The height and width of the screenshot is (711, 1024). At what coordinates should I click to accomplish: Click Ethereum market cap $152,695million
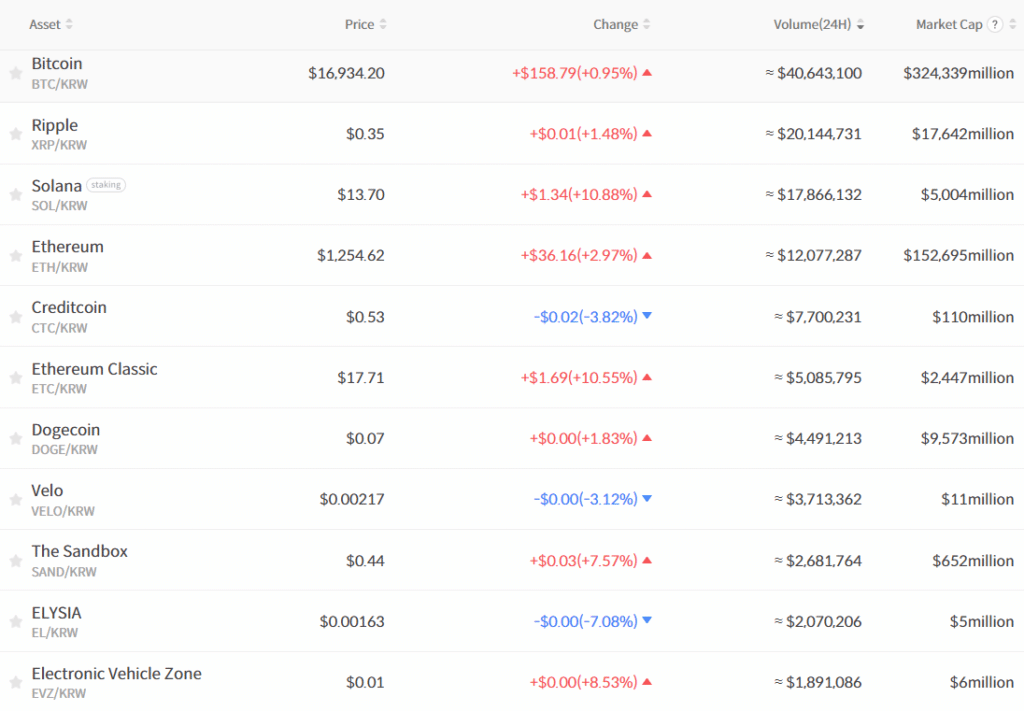click(959, 255)
